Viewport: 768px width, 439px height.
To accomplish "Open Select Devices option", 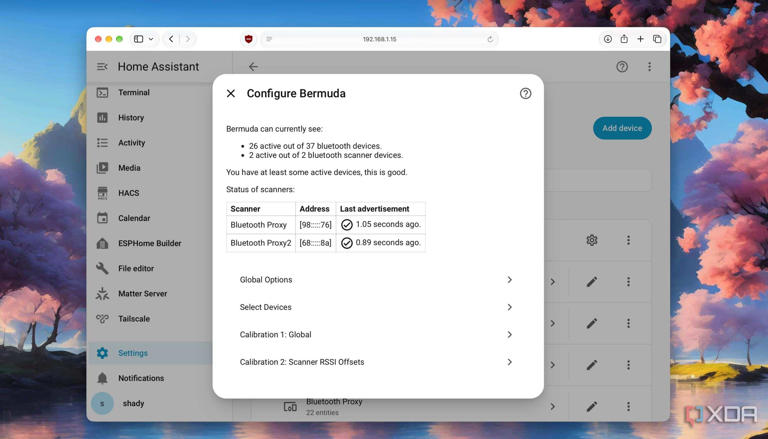I will [x=378, y=307].
